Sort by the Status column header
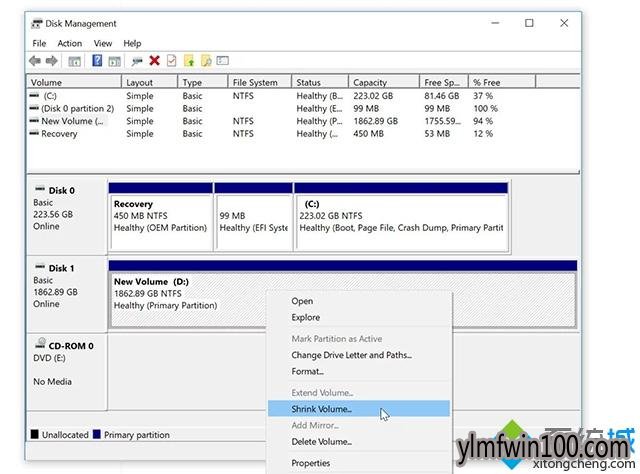 click(320, 82)
